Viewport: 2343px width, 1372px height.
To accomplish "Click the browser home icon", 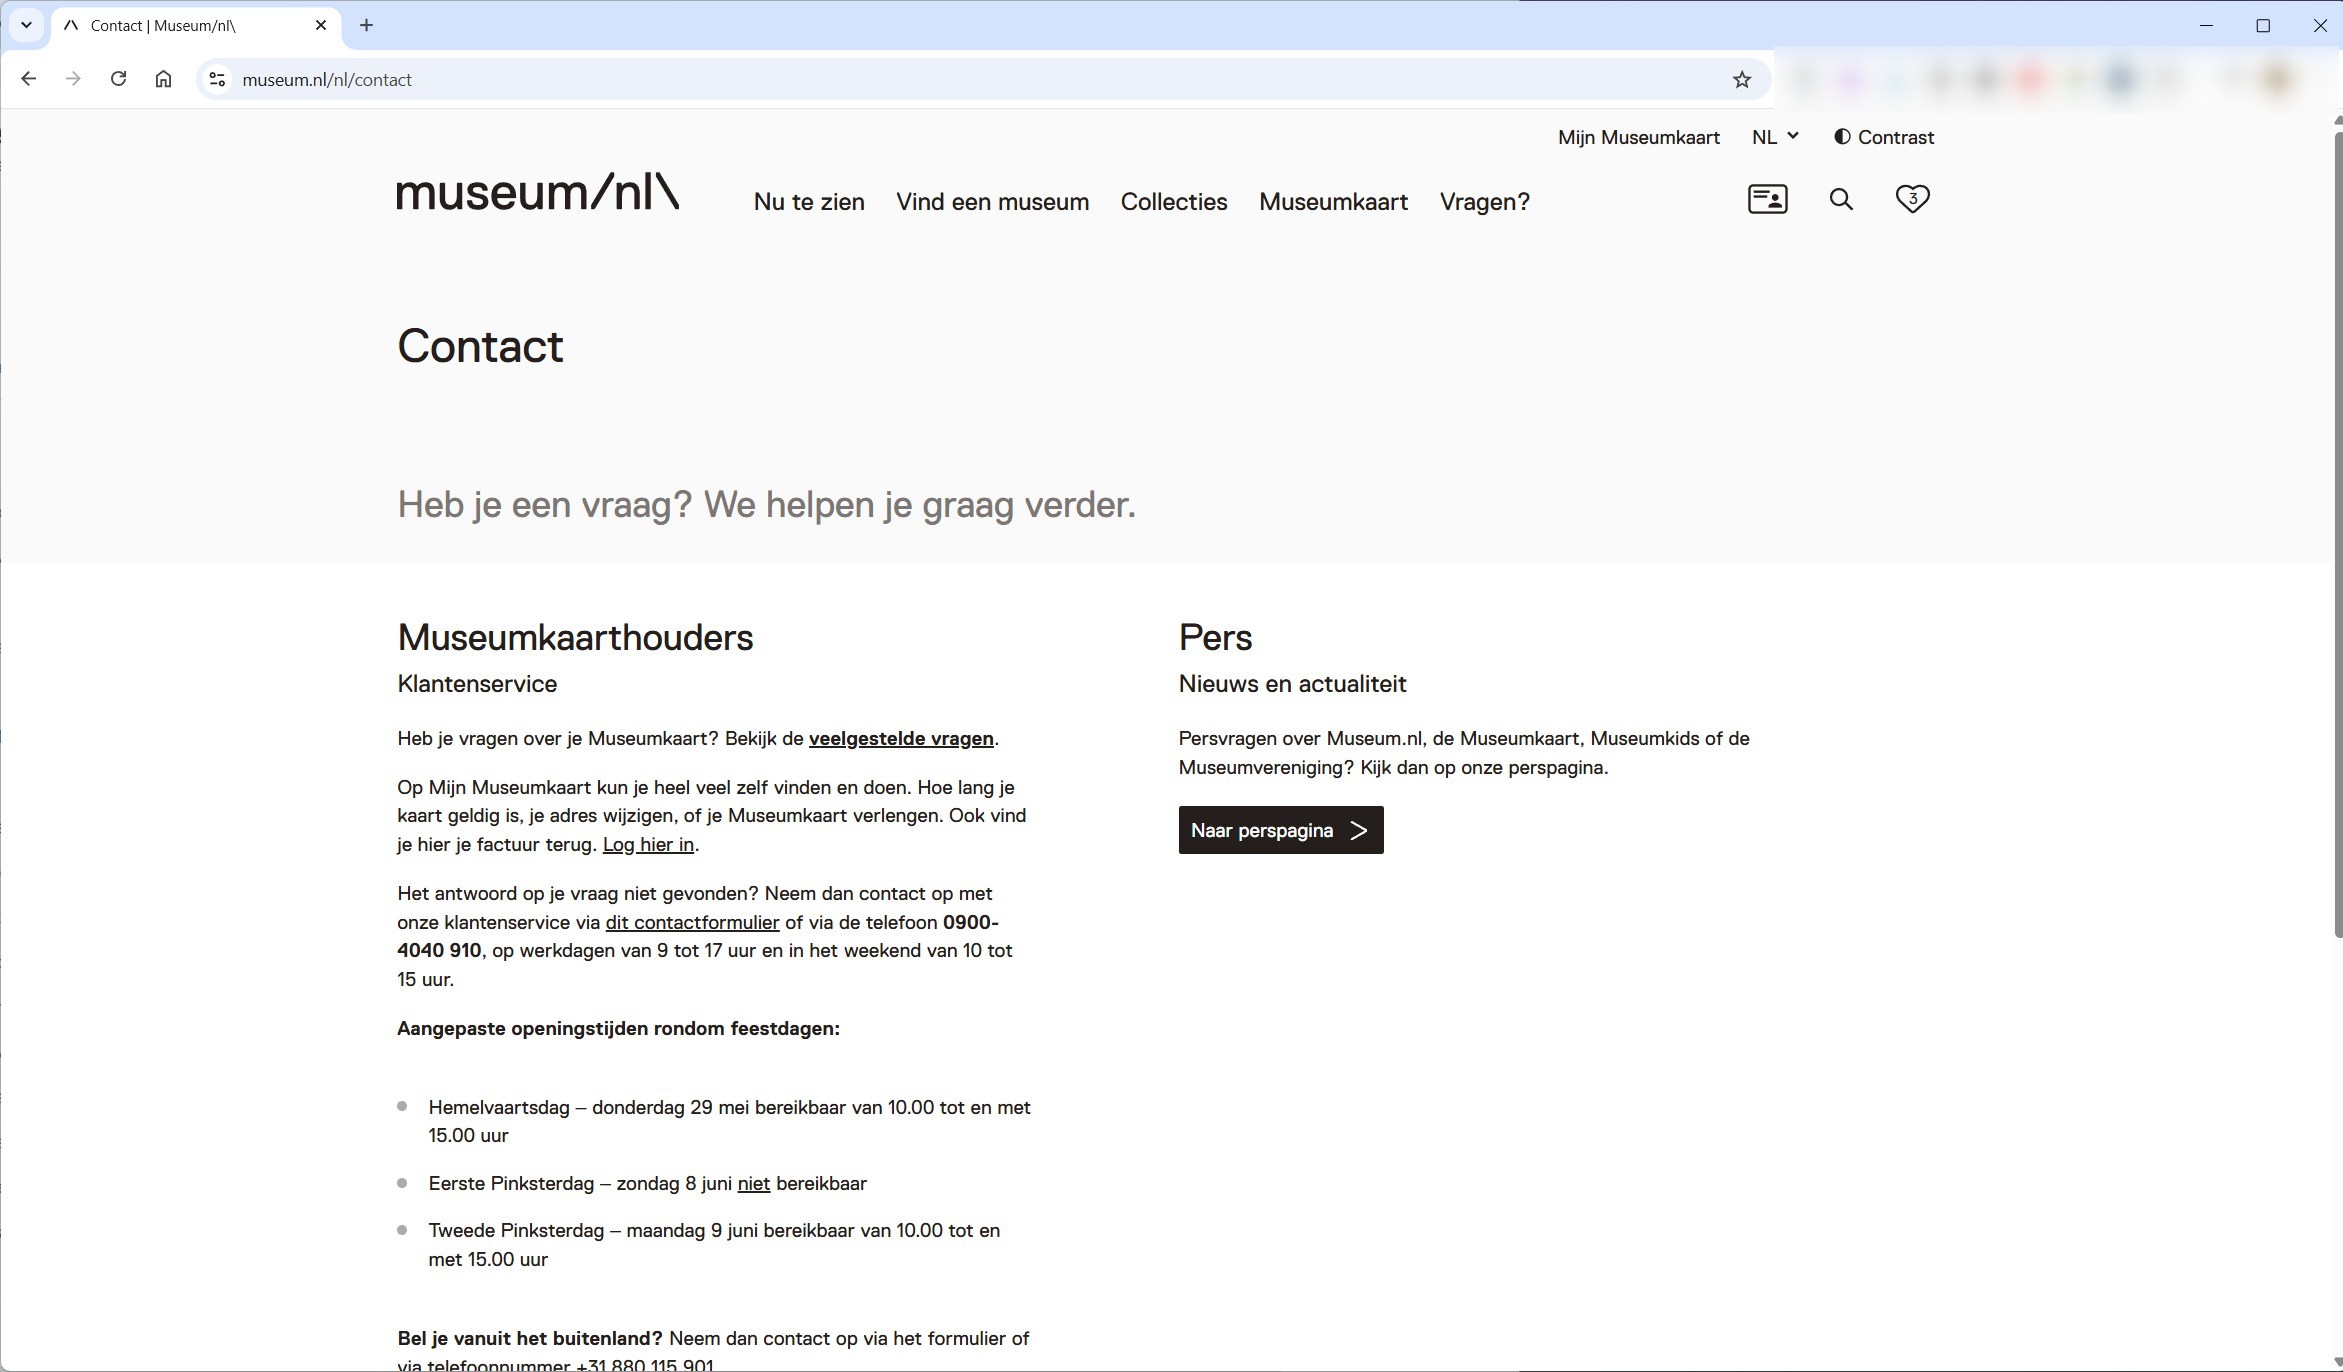I will click(x=163, y=79).
